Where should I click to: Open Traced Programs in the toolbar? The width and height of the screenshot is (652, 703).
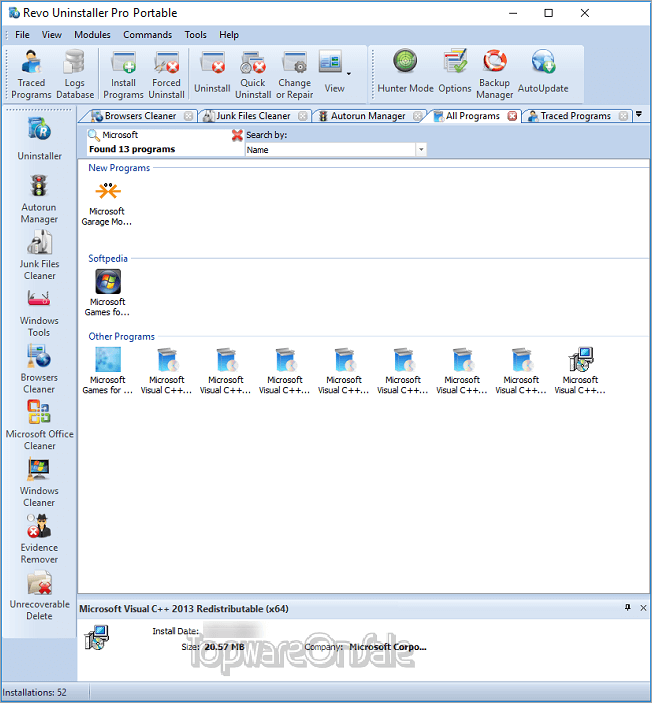pos(31,74)
